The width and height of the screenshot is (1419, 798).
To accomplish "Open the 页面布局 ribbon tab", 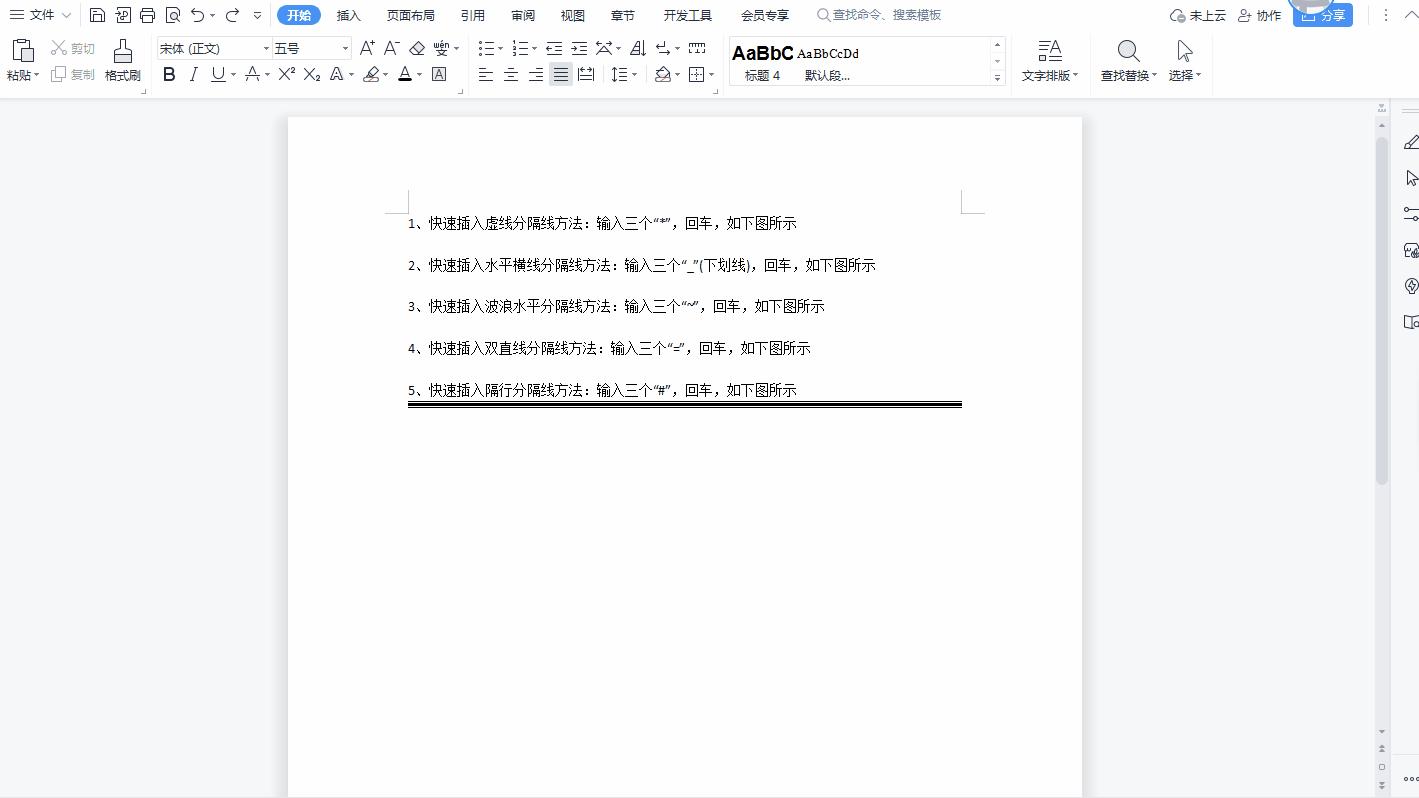I will pyautogui.click(x=411, y=15).
